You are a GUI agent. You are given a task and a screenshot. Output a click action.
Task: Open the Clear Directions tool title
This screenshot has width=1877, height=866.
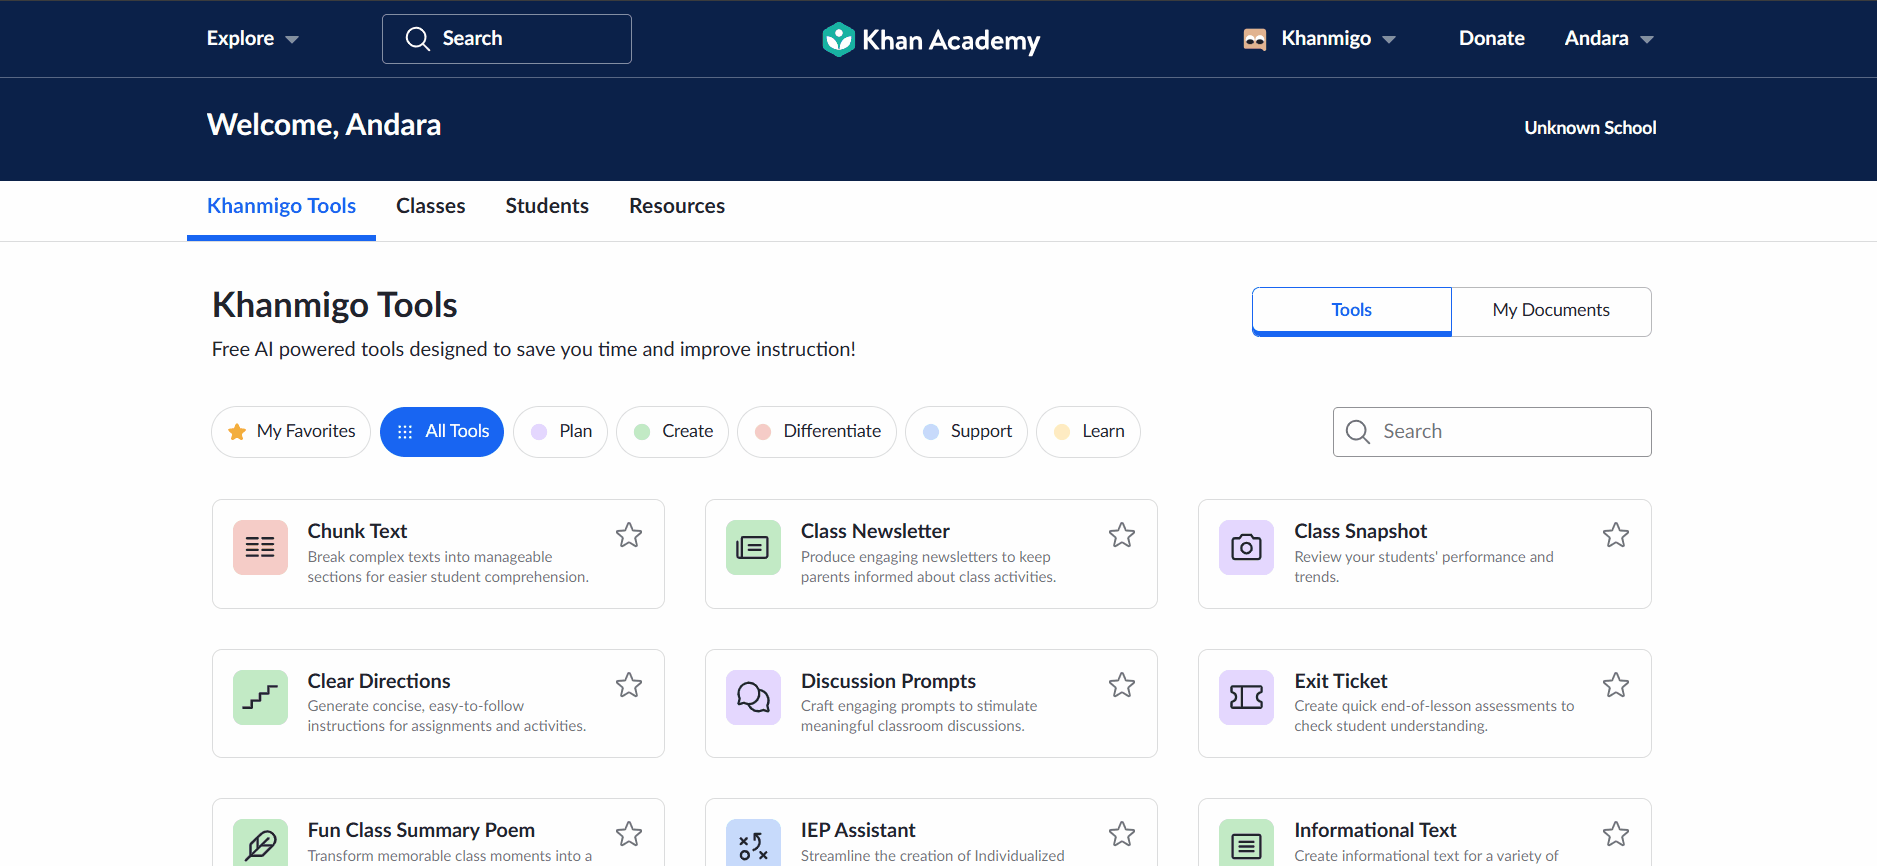point(379,681)
